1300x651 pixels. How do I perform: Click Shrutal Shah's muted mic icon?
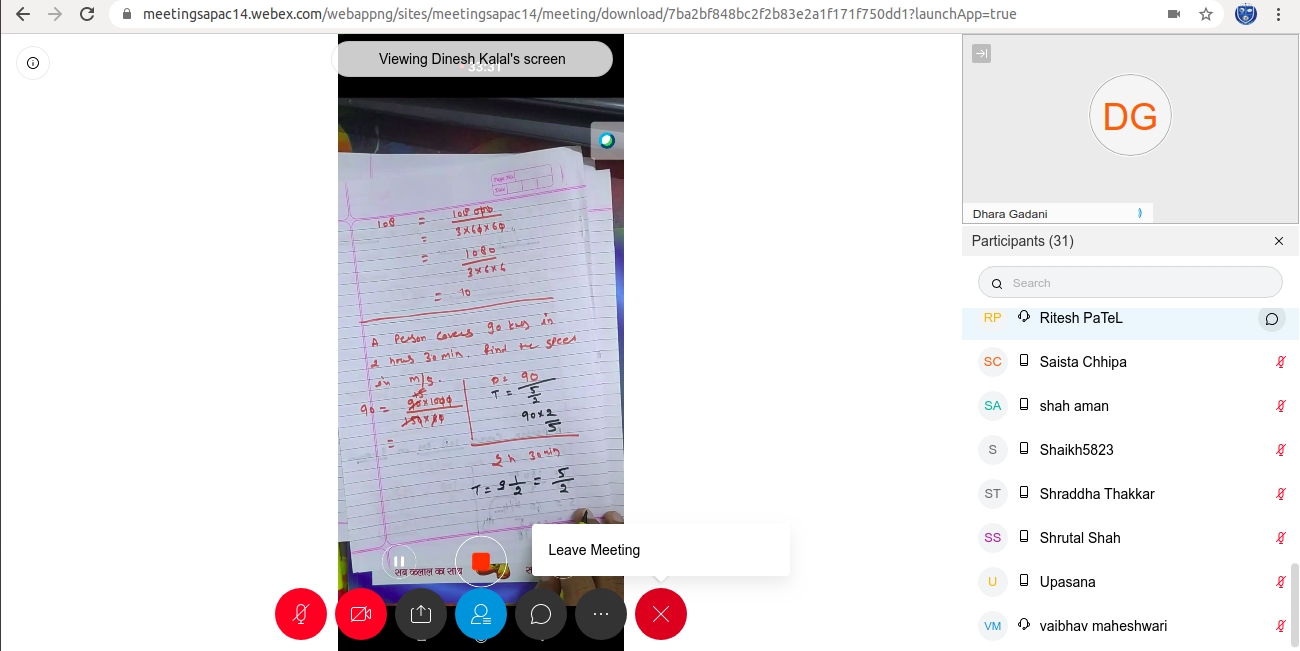click(1281, 538)
